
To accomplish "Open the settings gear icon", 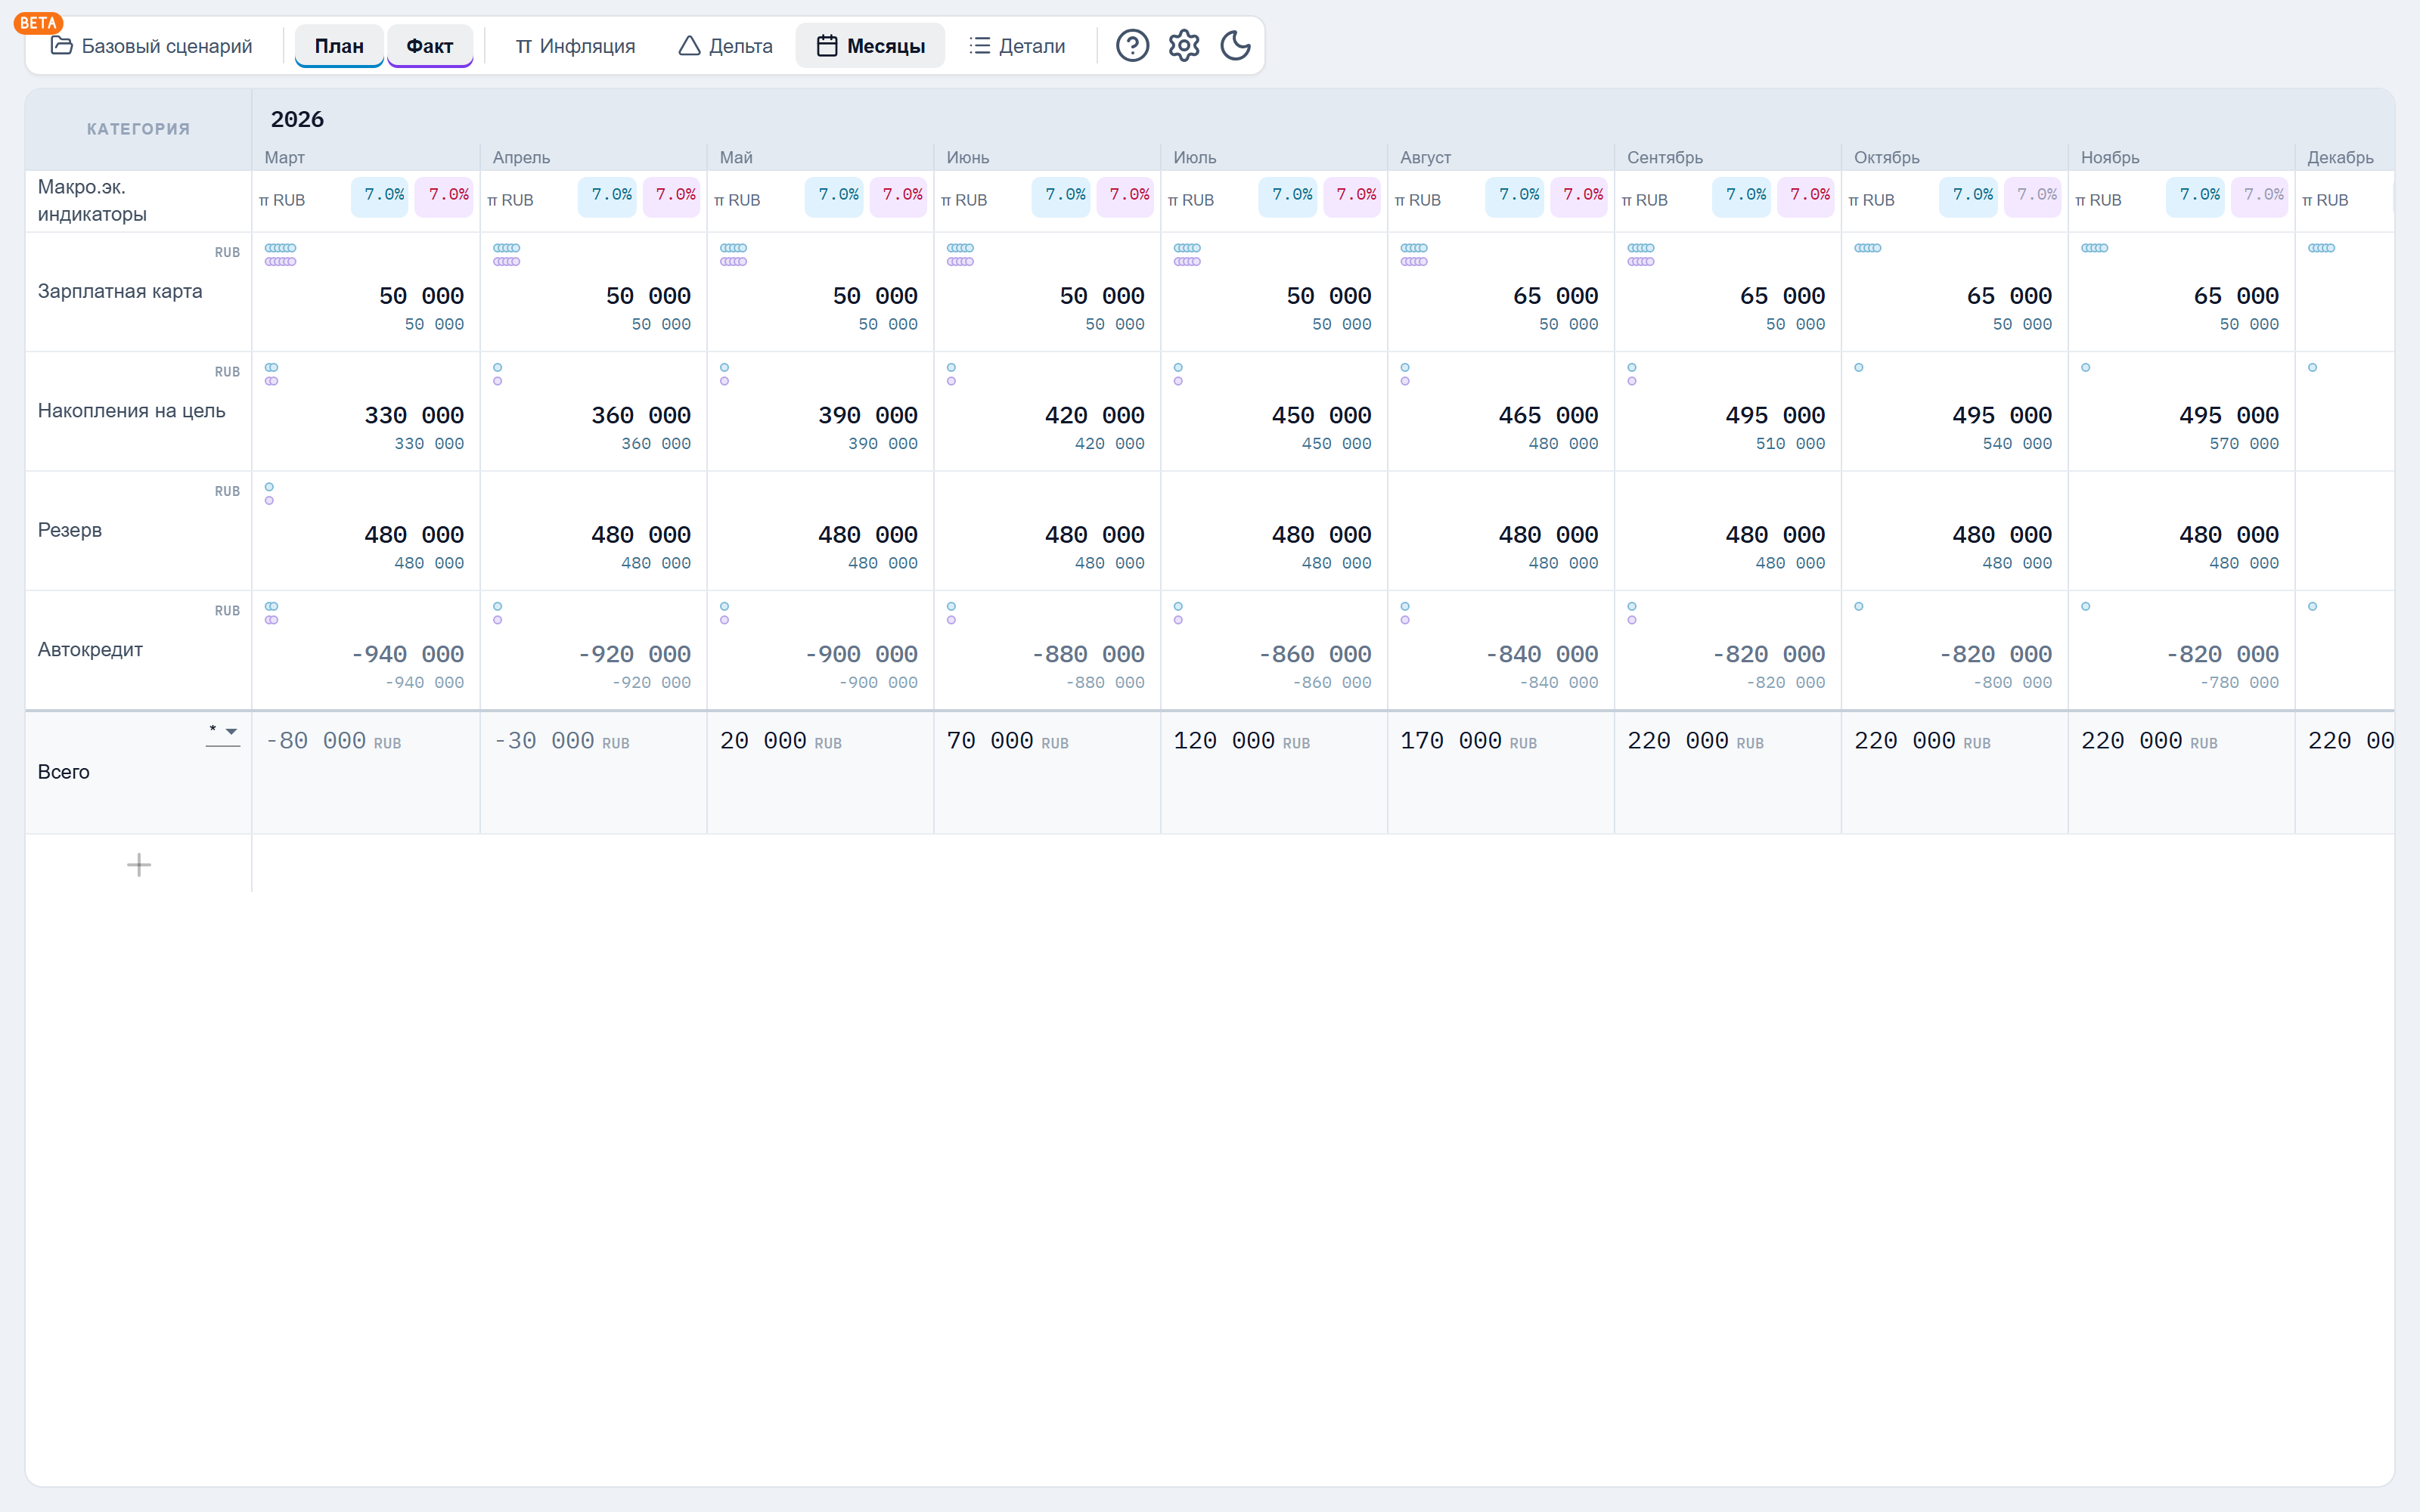I will pos(1184,46).
